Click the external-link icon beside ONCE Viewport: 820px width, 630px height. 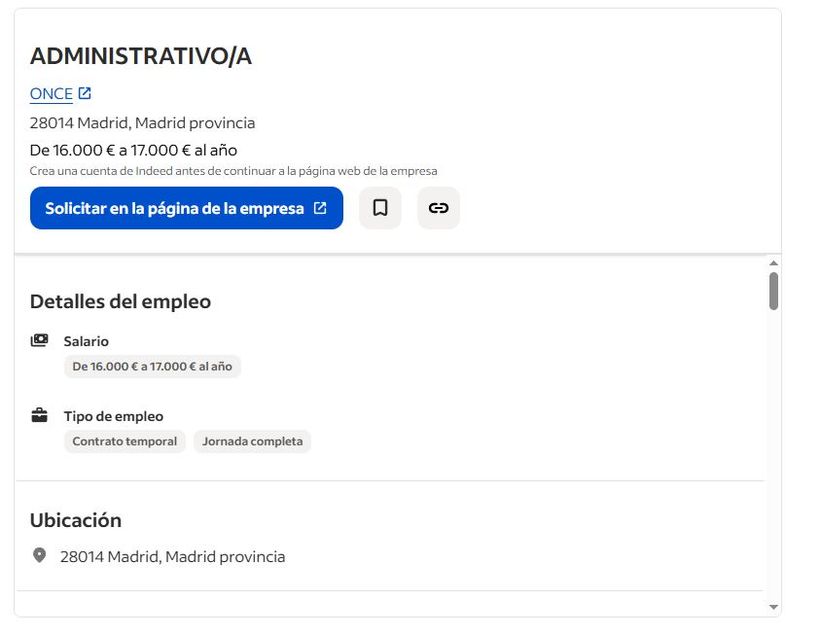(85, 93)
